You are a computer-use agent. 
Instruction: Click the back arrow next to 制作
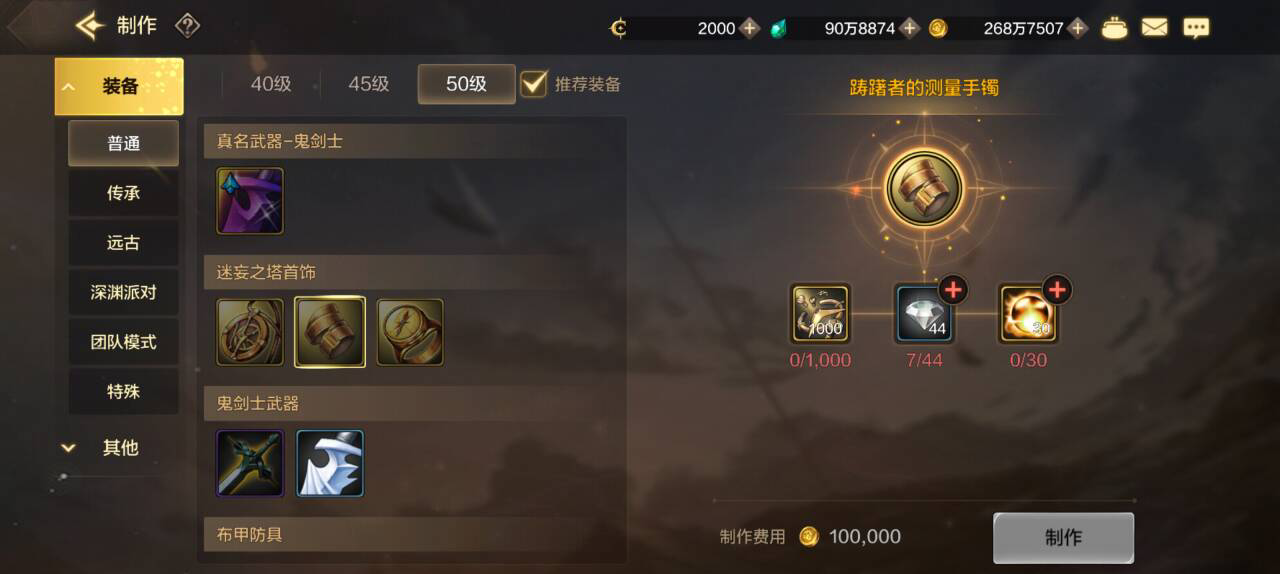pos(90,26)
